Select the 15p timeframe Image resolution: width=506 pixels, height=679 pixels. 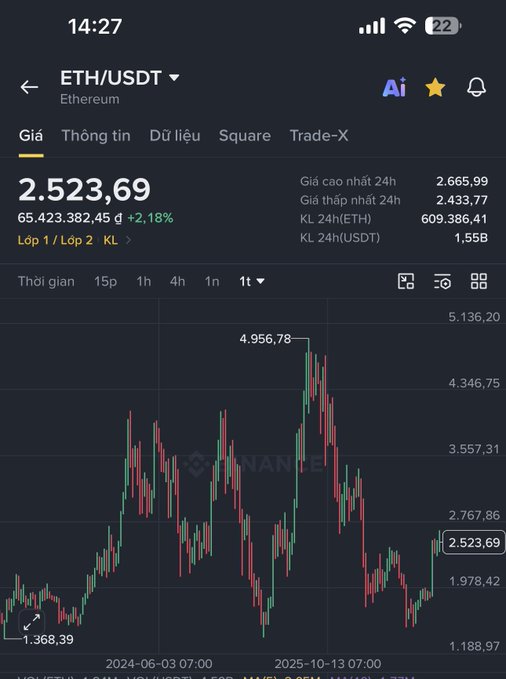tap(106, 281)
